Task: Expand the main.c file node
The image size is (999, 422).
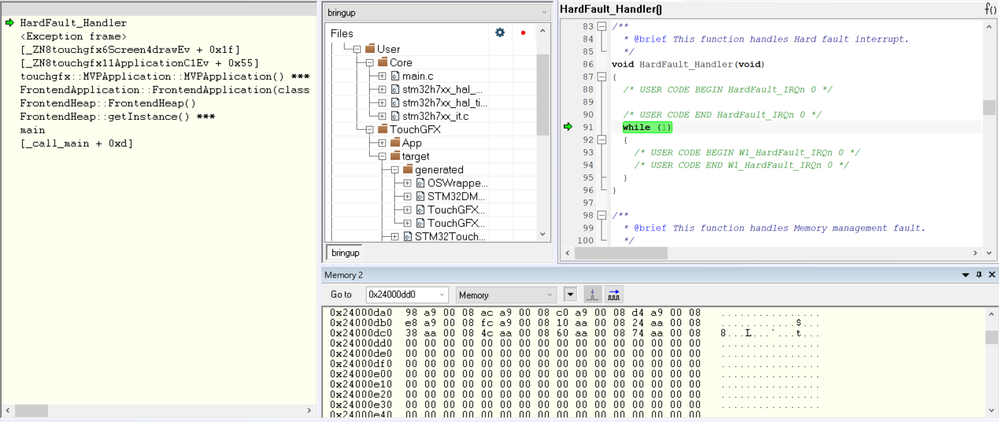Action: pos(382,75)
